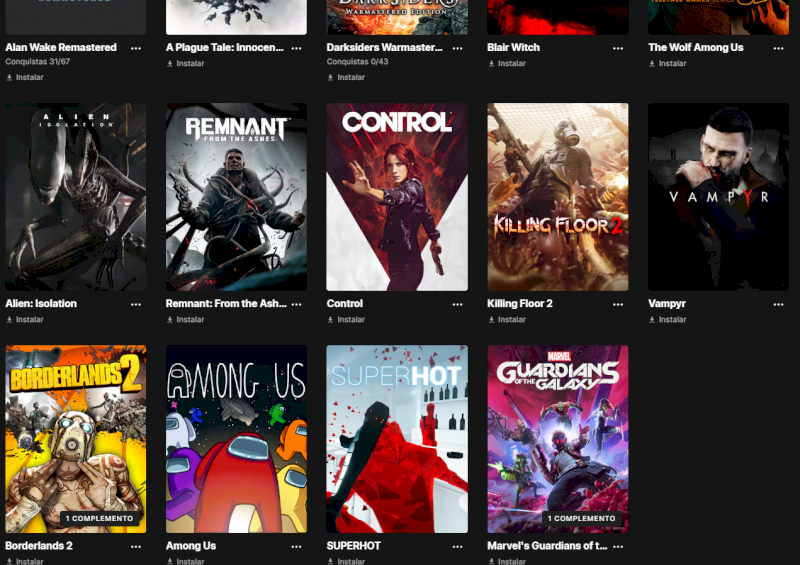Open the Guardians of the Galaxy cover
This screenshot has width=800, height=565.
pos(558,439)
